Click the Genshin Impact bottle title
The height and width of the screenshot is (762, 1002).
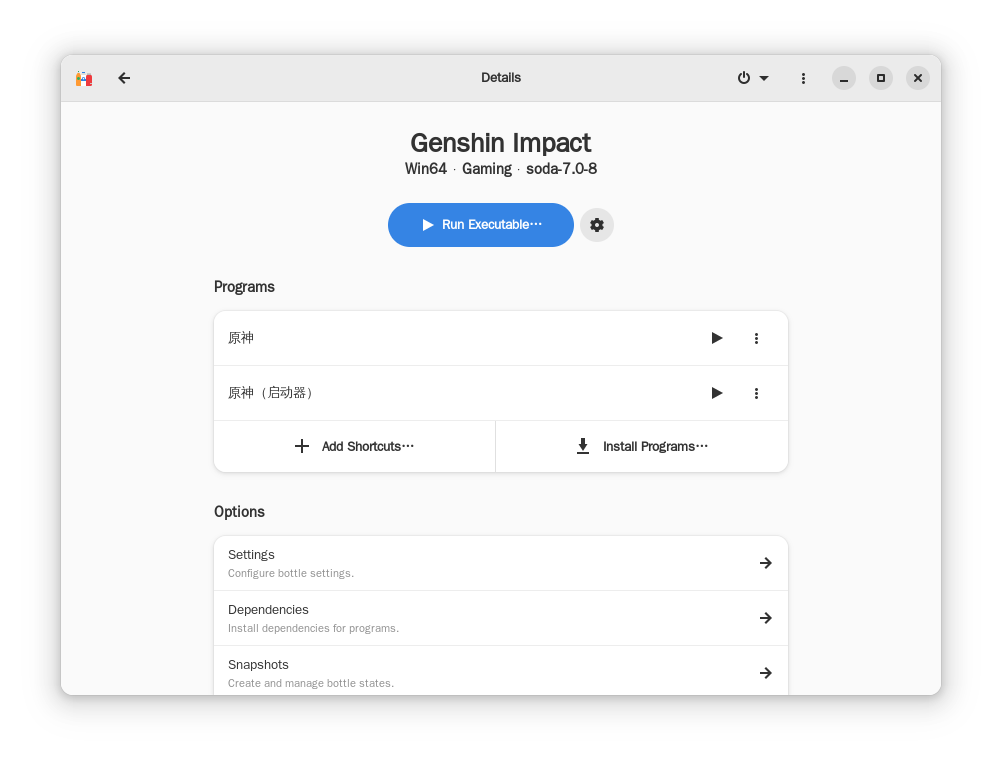[x=501, y=143]
